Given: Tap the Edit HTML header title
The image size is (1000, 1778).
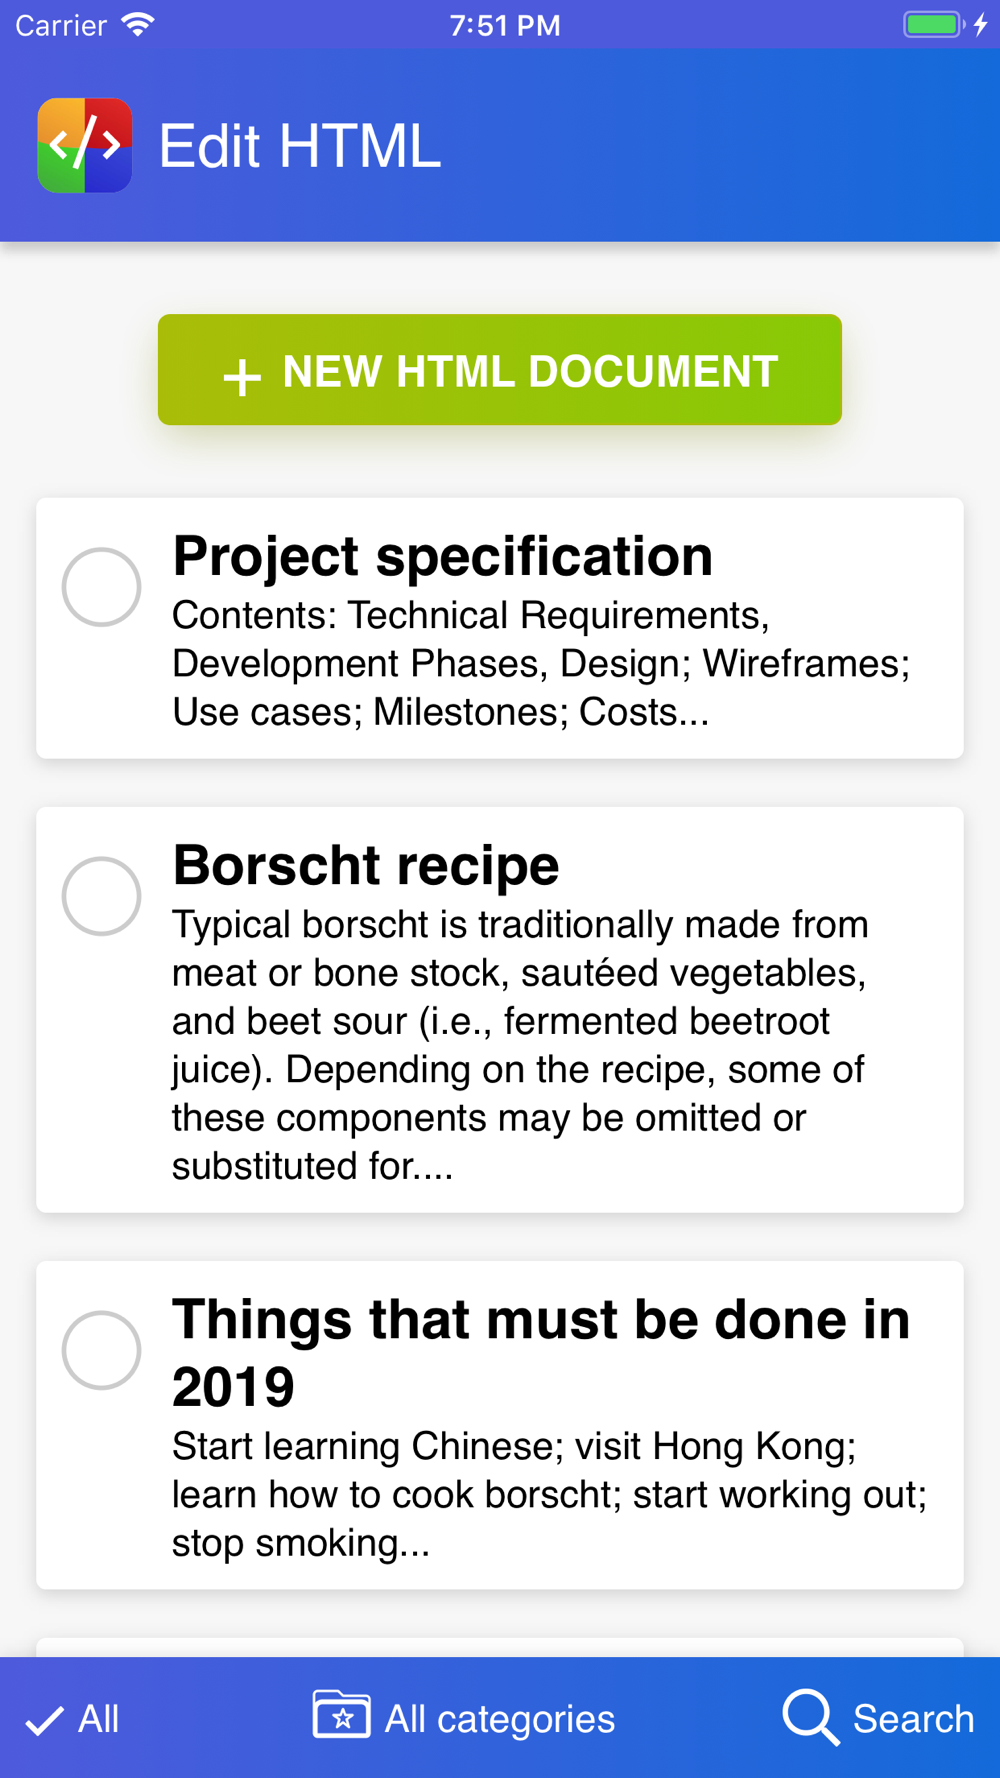Looking at the screenshot, I should [x=300, y=146].
